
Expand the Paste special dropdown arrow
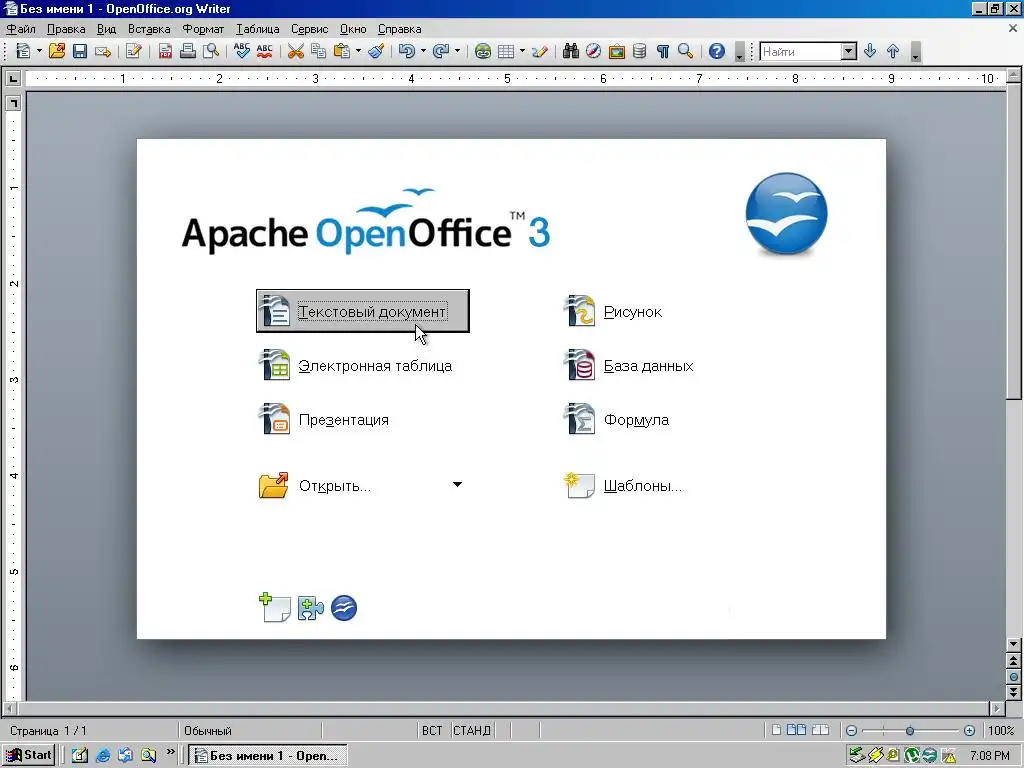[x=358, y=51]
